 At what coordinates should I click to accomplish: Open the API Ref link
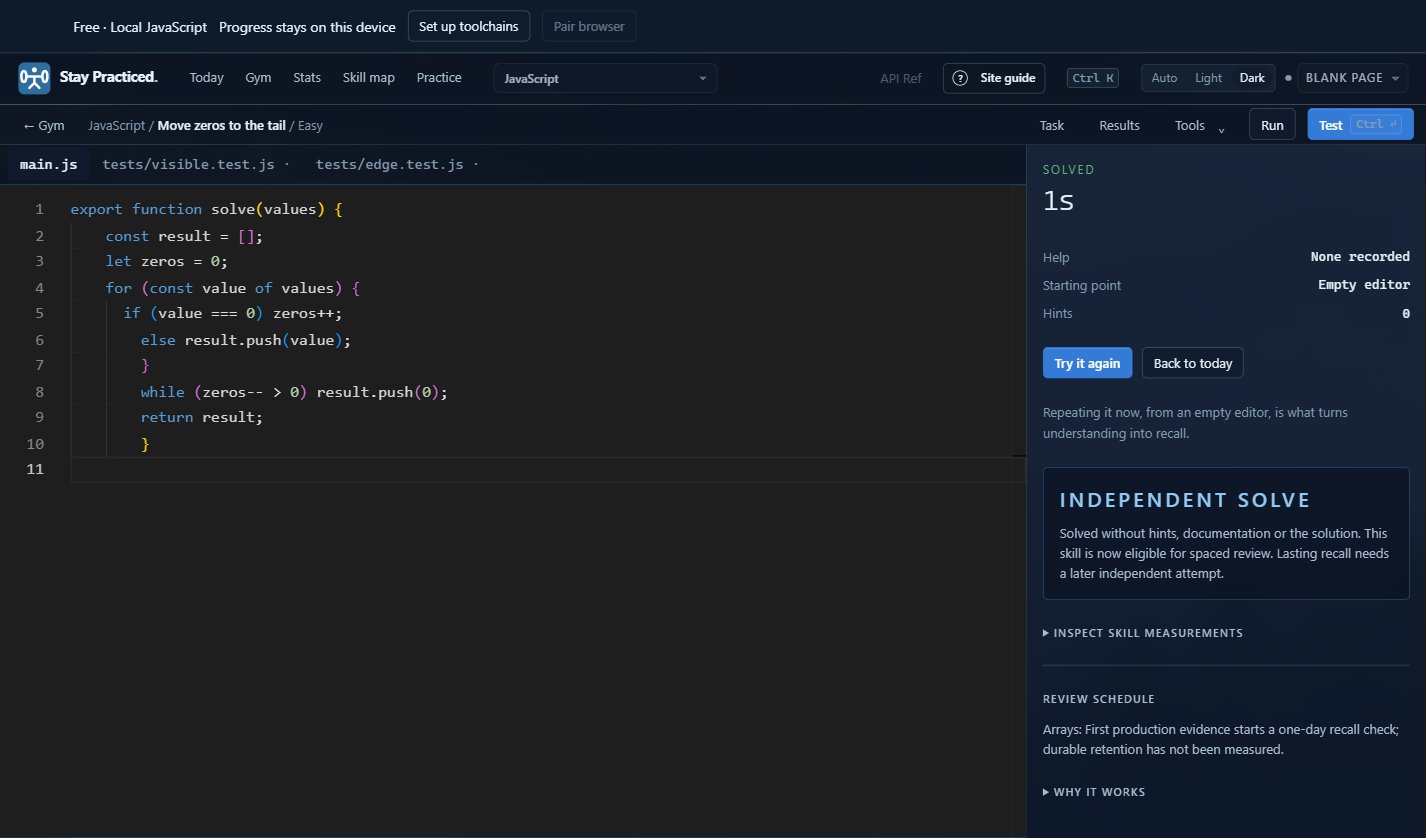pos(900,78)
